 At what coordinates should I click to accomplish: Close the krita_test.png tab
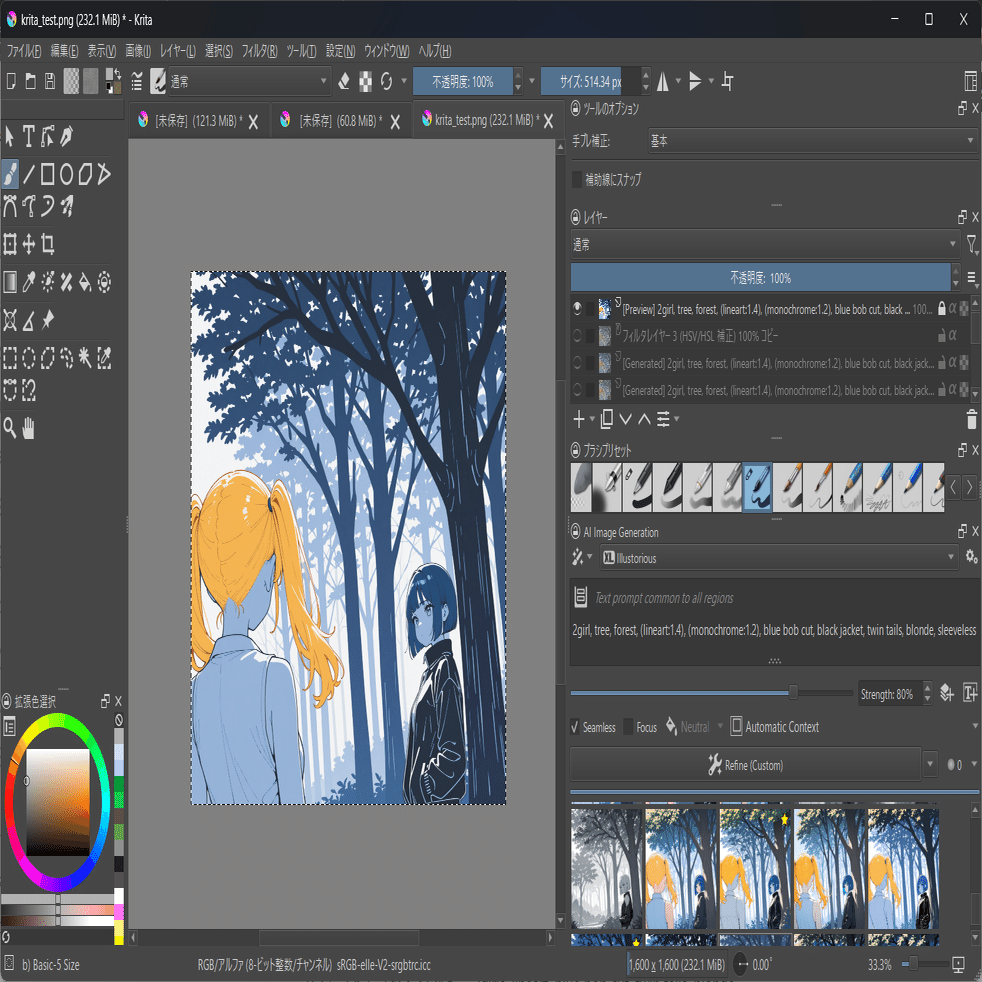point(548,121)
